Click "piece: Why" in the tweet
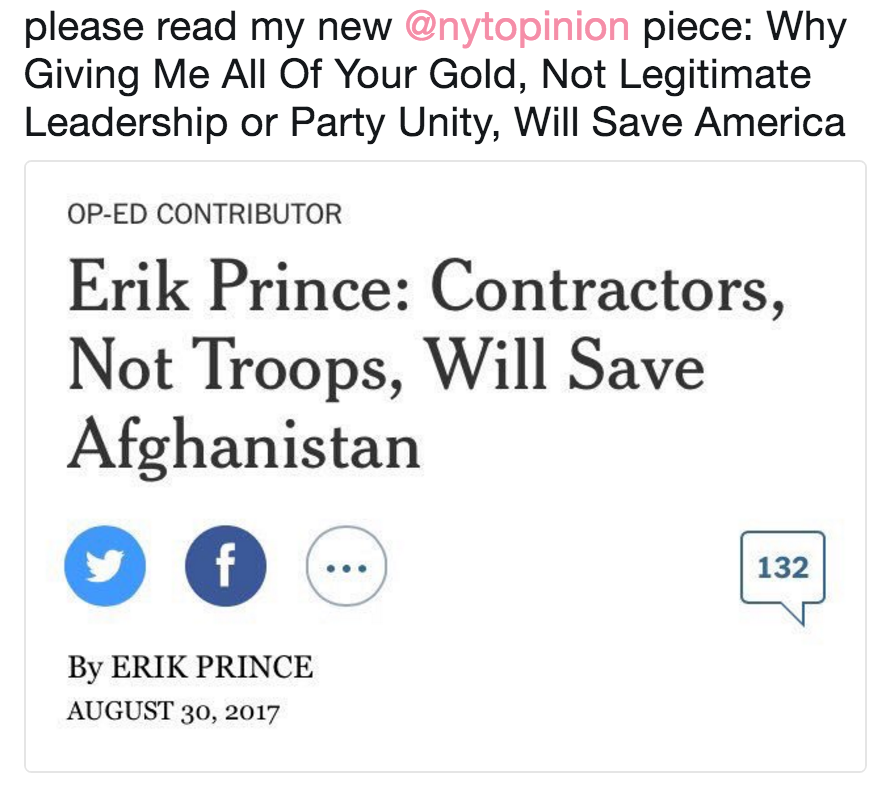Viewport: 882px width, 791px height. [745, 27]
